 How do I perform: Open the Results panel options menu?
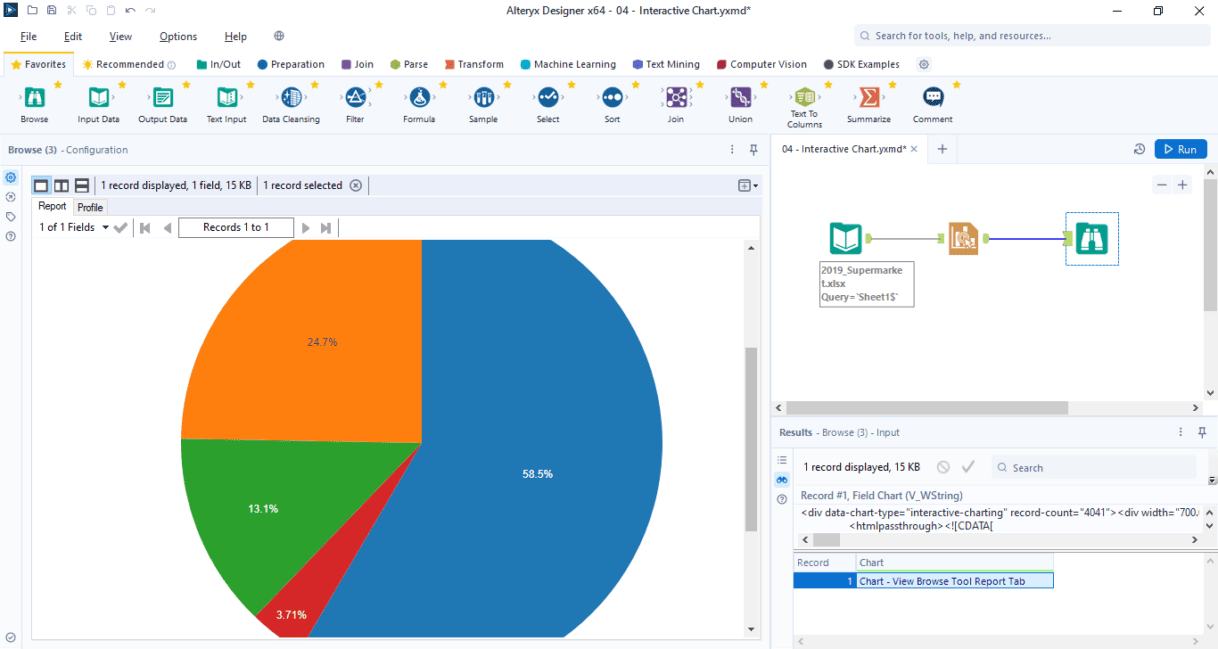pos(1180,432)
